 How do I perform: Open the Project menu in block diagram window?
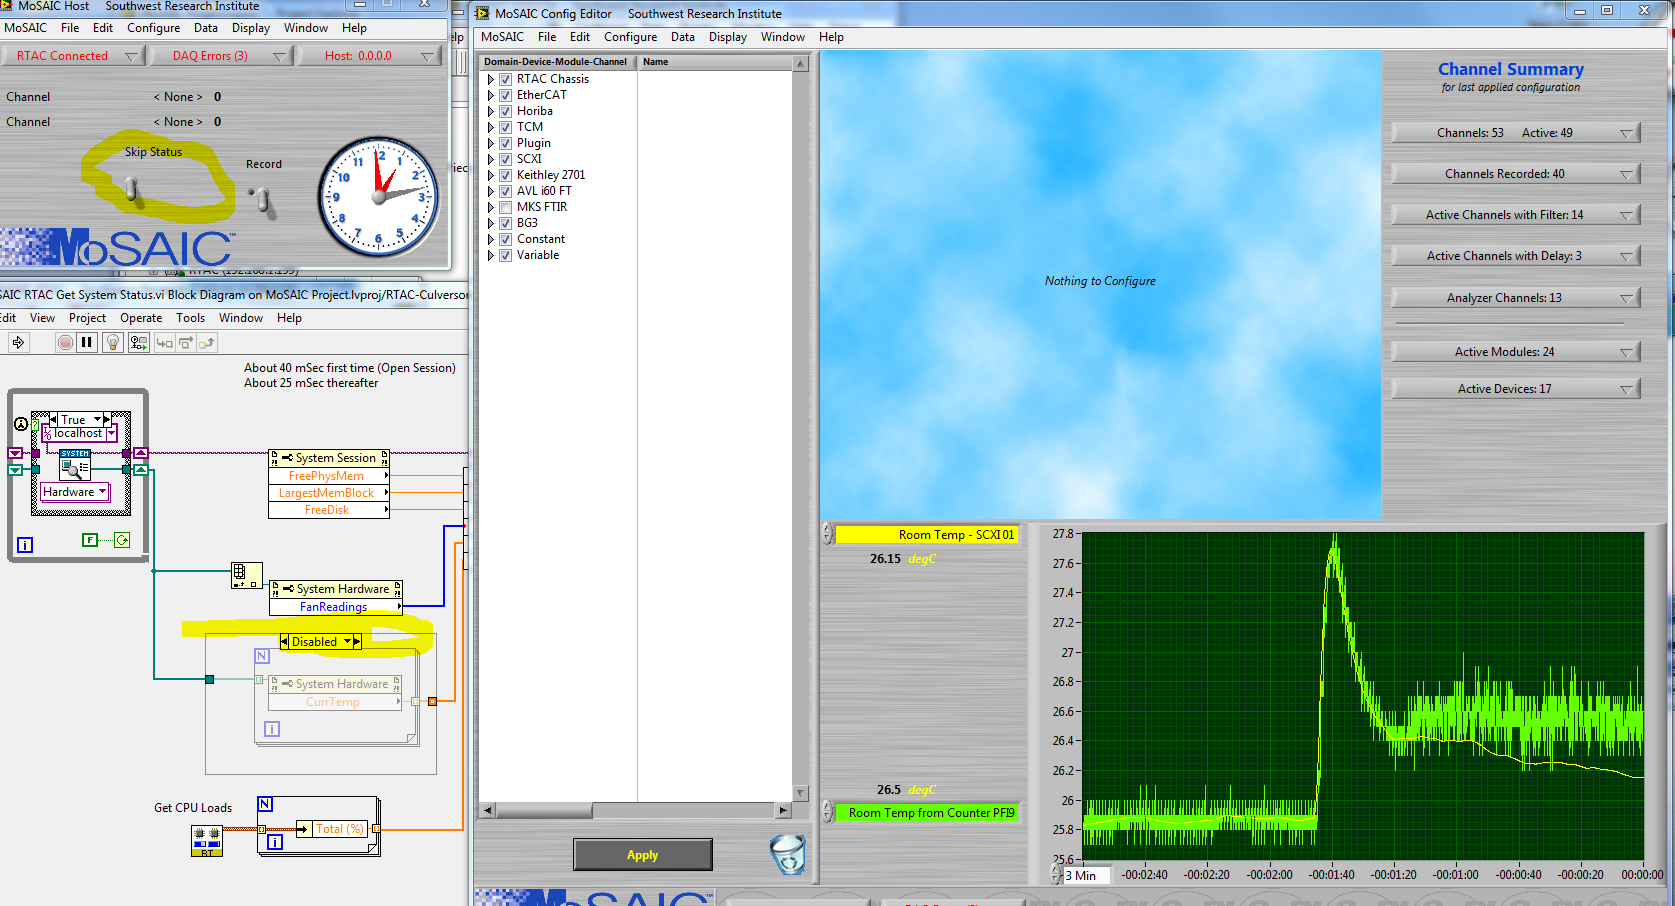(x=87, y=318)
